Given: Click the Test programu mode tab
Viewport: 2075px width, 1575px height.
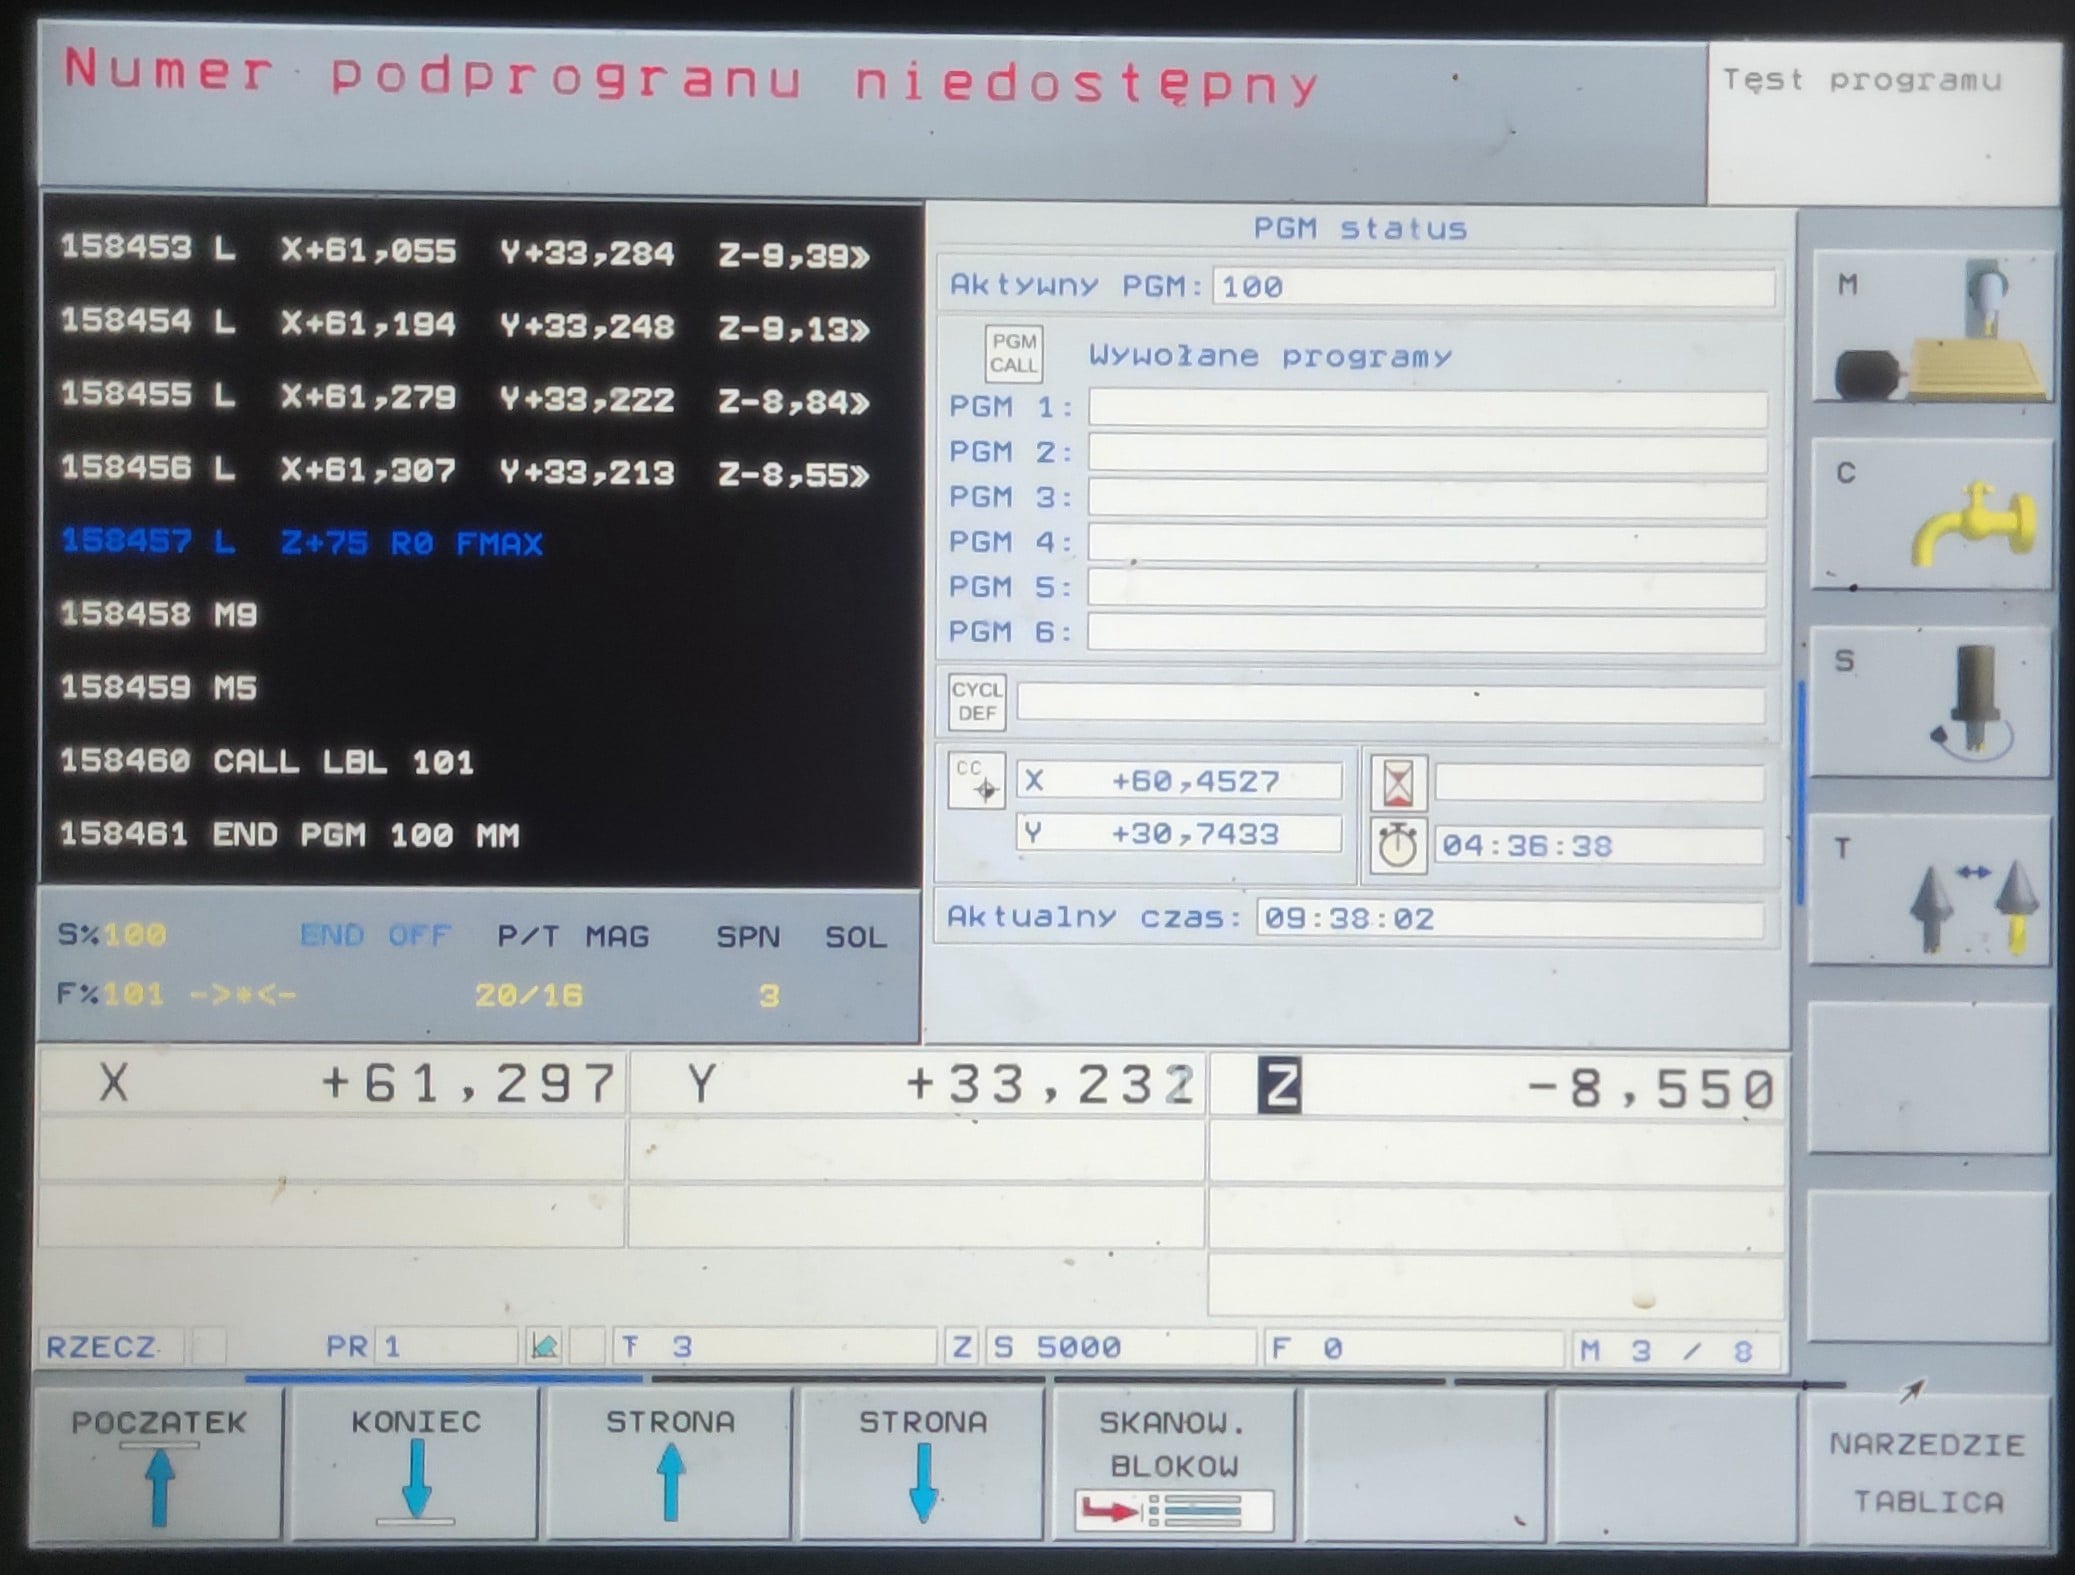Looking at the screenshot, I should coord(1862,82).
